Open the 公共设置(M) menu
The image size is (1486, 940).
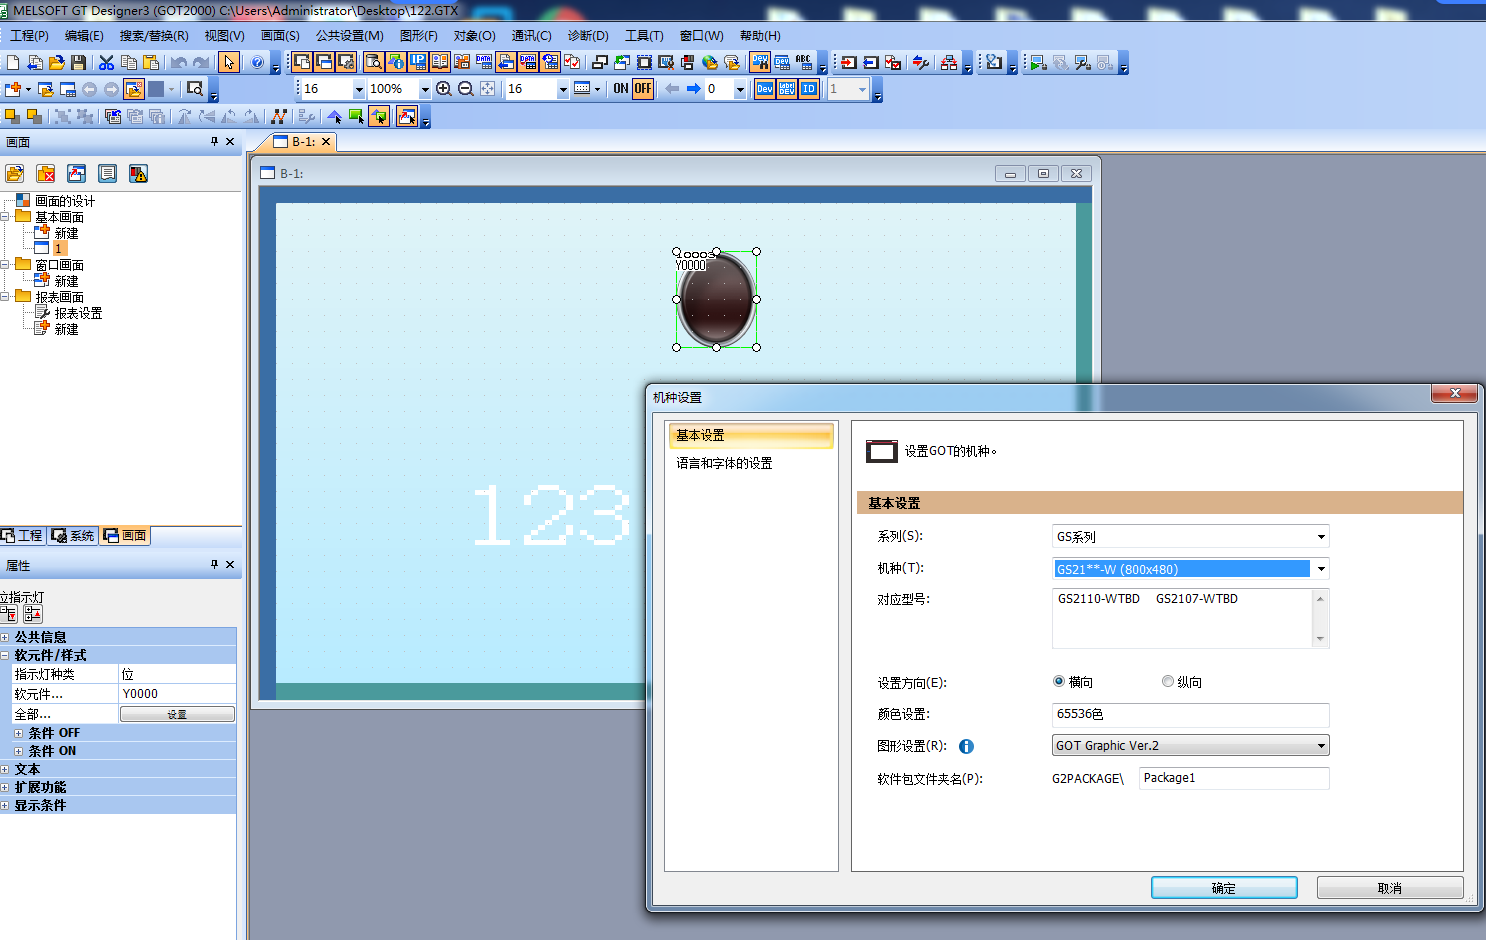349,36
